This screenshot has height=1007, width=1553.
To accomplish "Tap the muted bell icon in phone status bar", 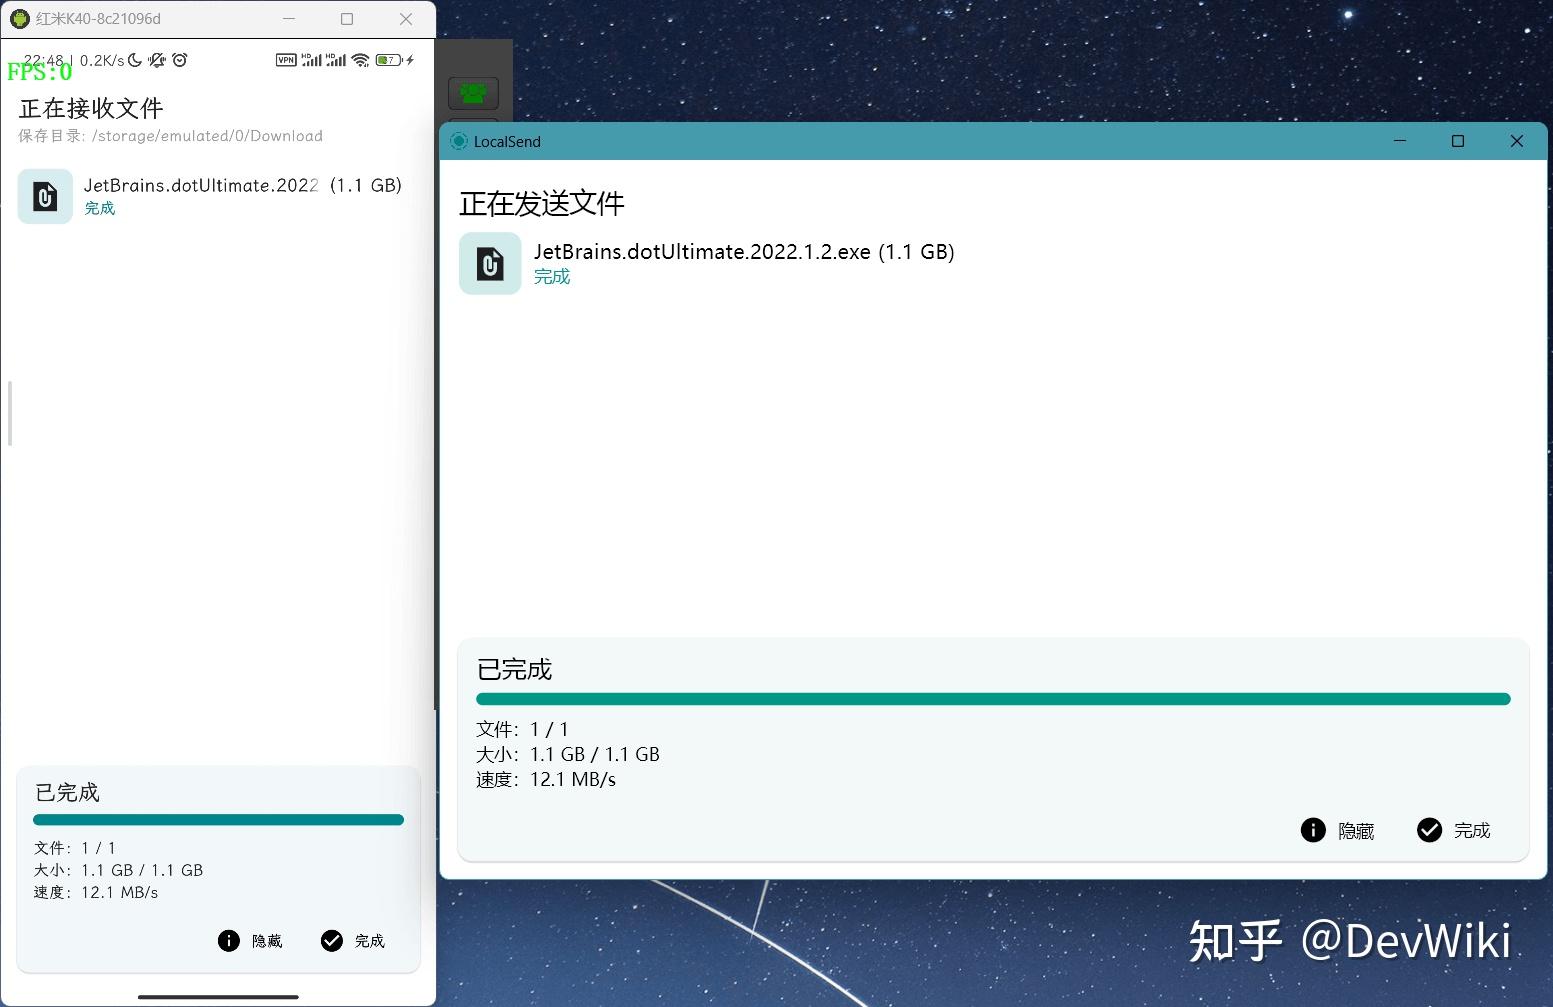I will point(157,60).
